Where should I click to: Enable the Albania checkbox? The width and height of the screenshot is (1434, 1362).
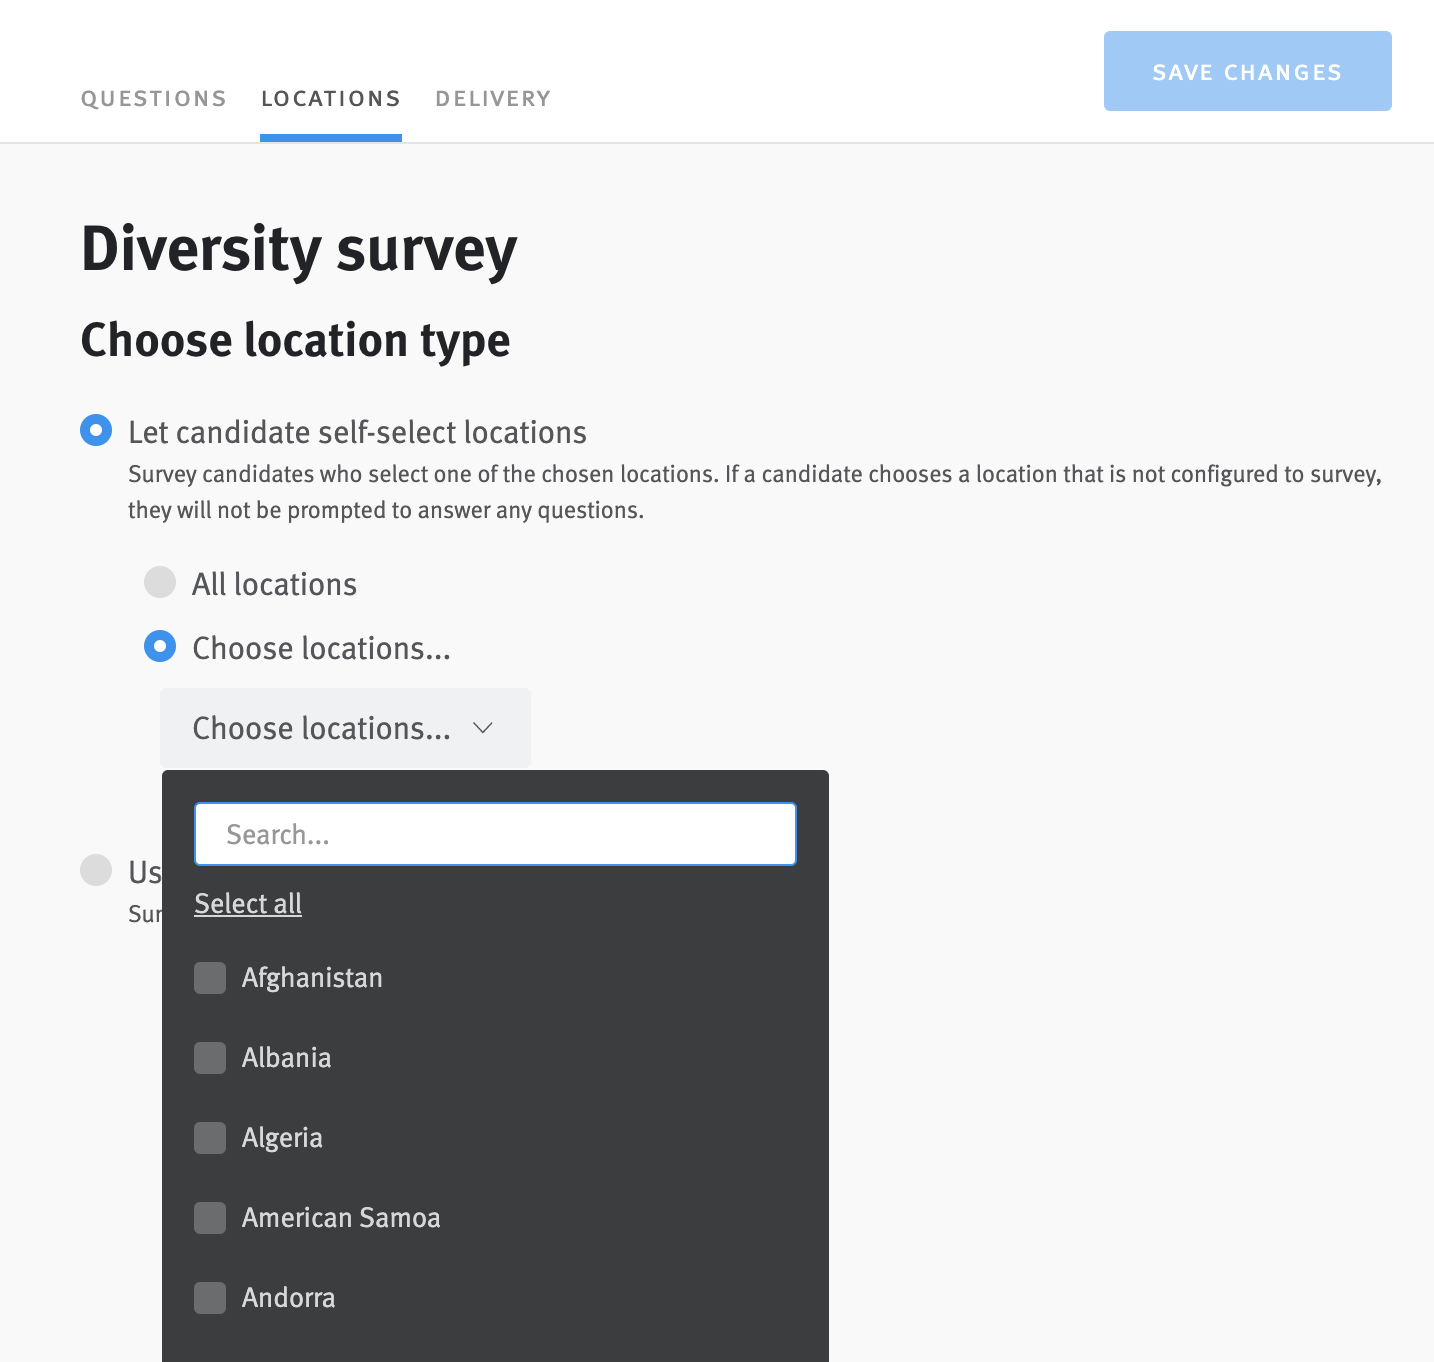click(x=210, y=1058)
